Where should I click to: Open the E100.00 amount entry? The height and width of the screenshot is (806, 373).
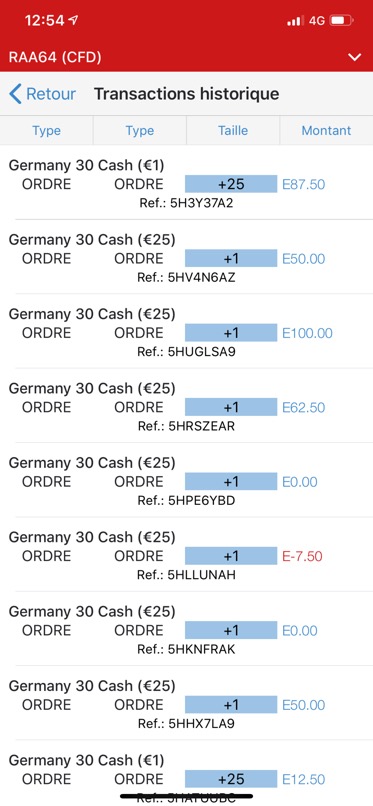point(307,333)
